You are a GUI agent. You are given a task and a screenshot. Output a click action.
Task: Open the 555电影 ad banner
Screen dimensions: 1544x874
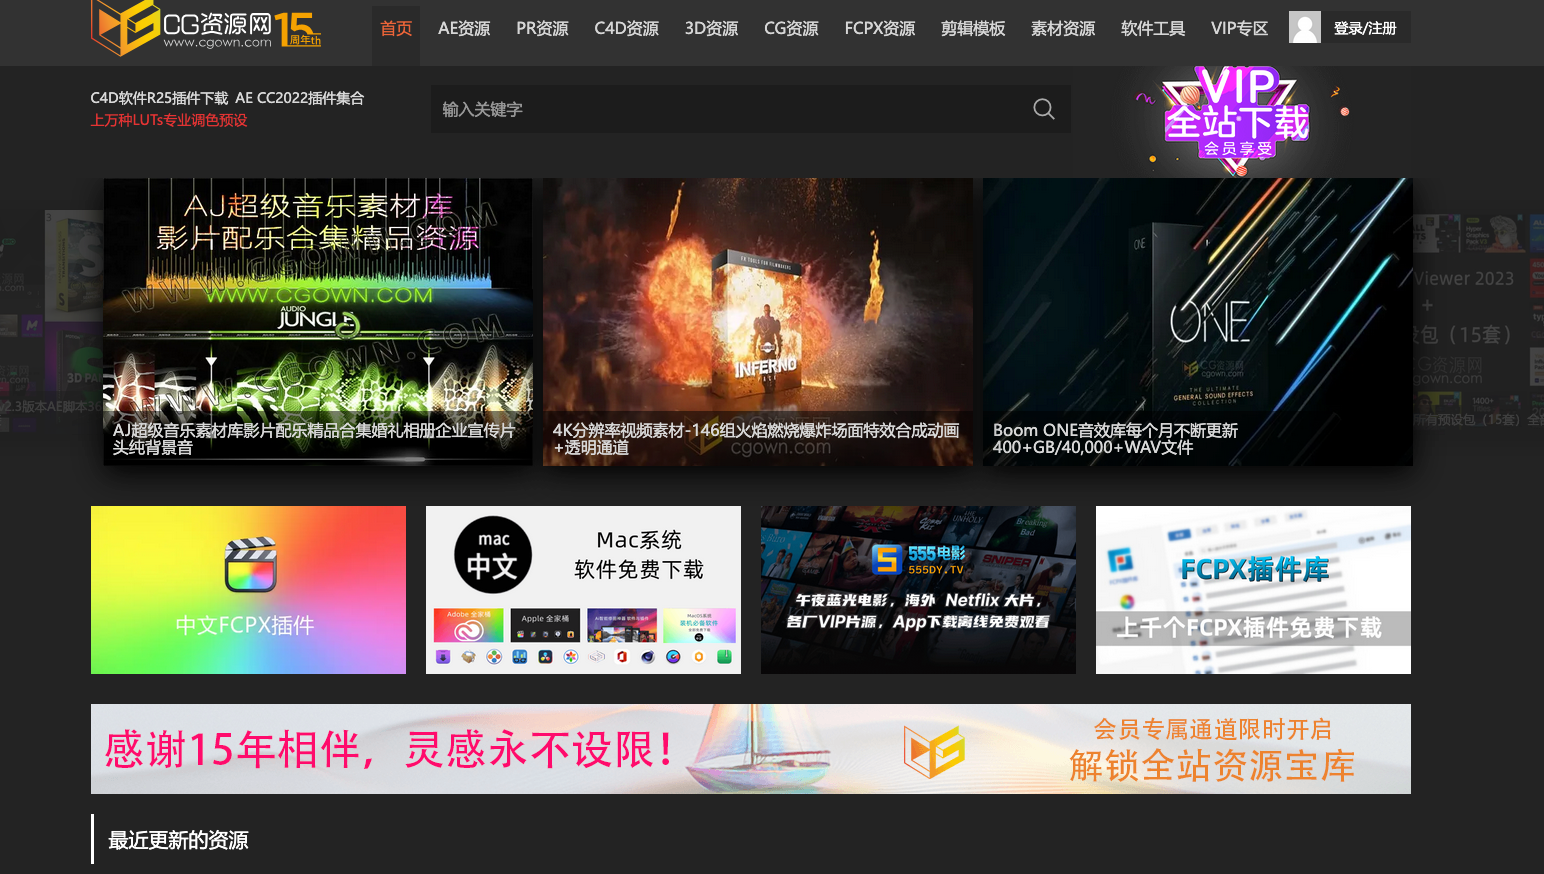(918, 590)
